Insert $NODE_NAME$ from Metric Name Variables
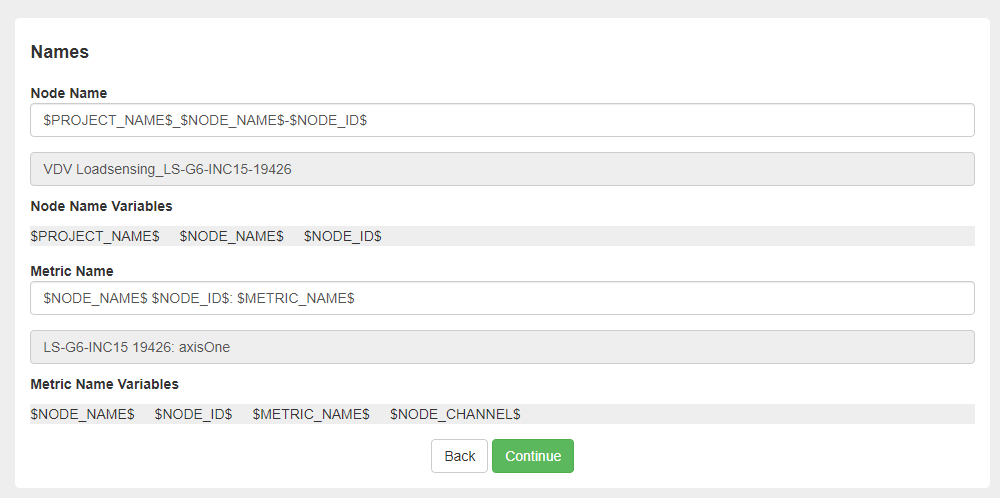Image resolution: width=1000 pixels, height=498 pixels. (x=82, y=414)
